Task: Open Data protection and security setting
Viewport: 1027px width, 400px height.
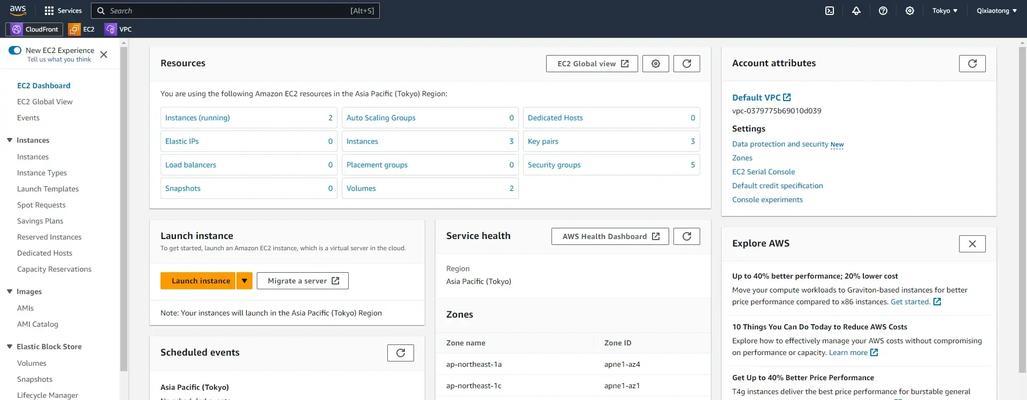Action: tap(780, 144)
